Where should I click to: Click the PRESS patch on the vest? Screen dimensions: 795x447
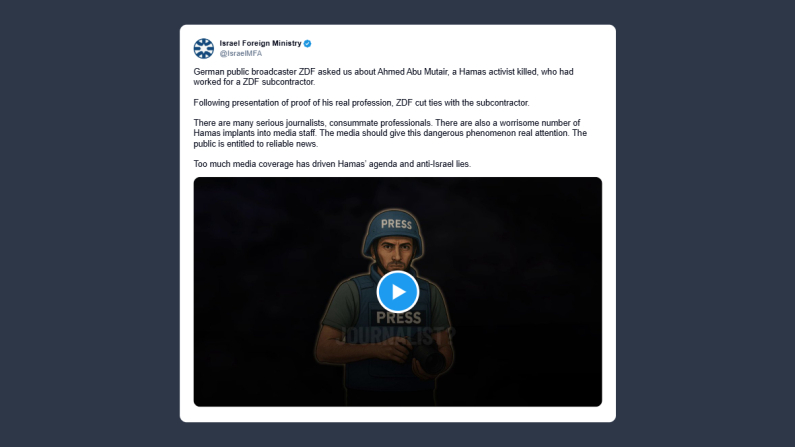tap(398, 318)
